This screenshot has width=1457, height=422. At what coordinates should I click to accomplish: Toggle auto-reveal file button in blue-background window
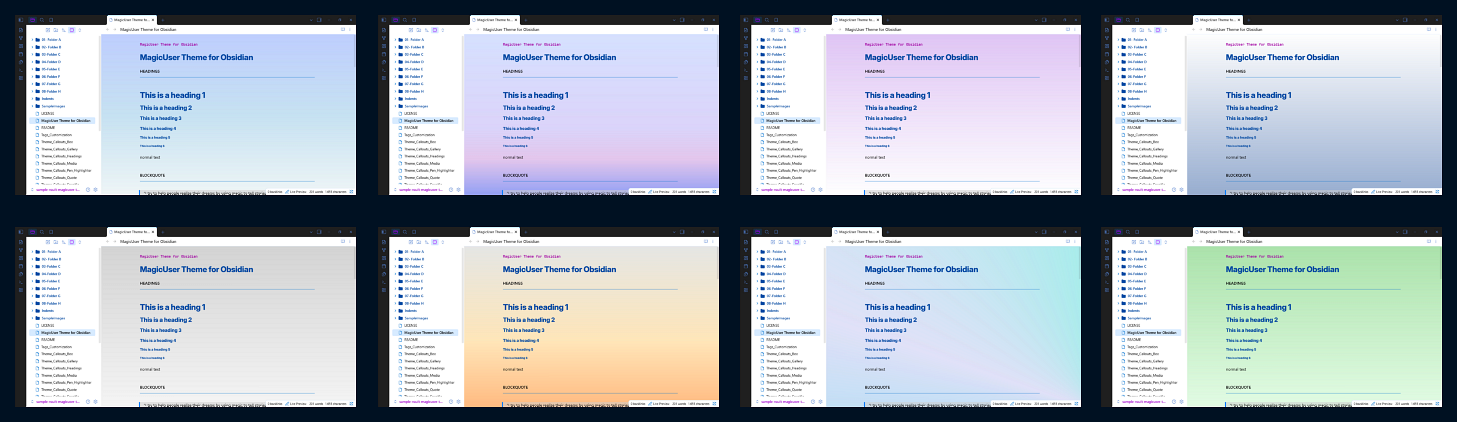point(72,30)
